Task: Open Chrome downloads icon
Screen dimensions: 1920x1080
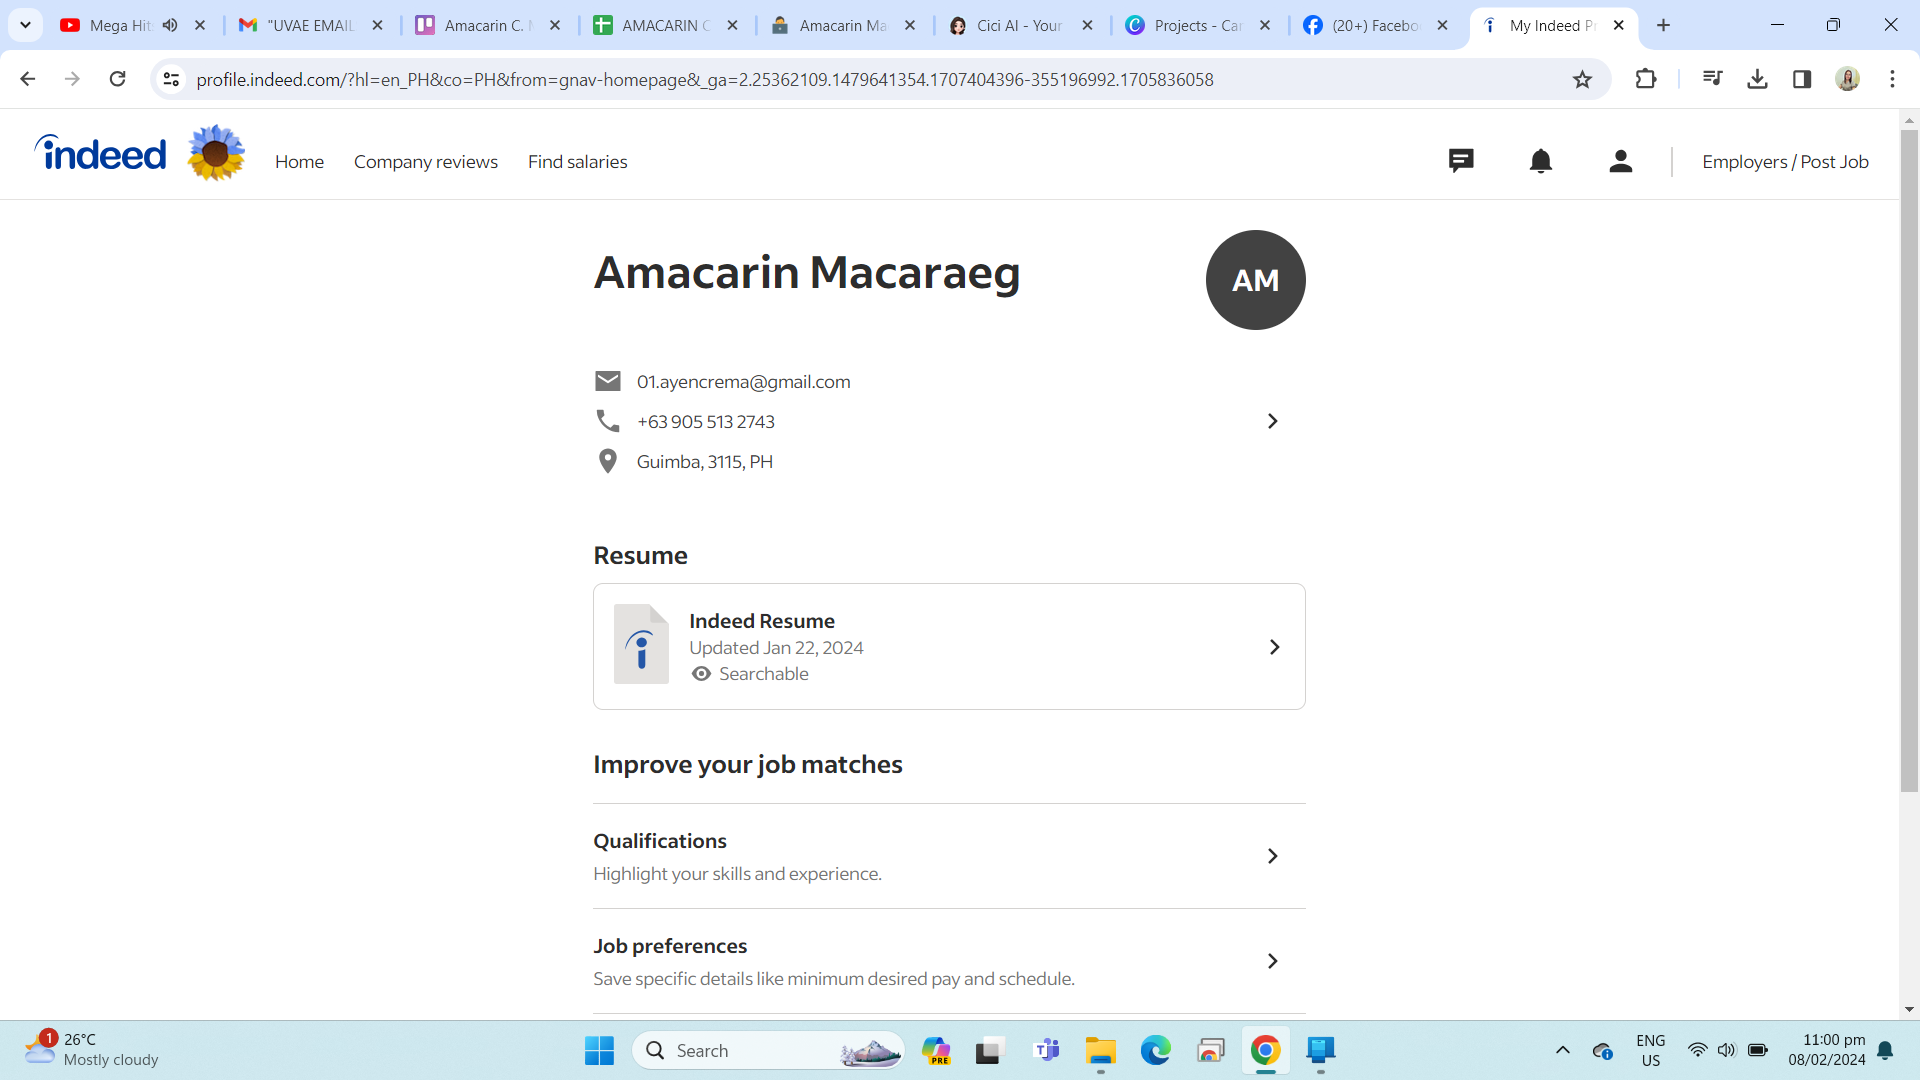Action: tap(1757, 79)
